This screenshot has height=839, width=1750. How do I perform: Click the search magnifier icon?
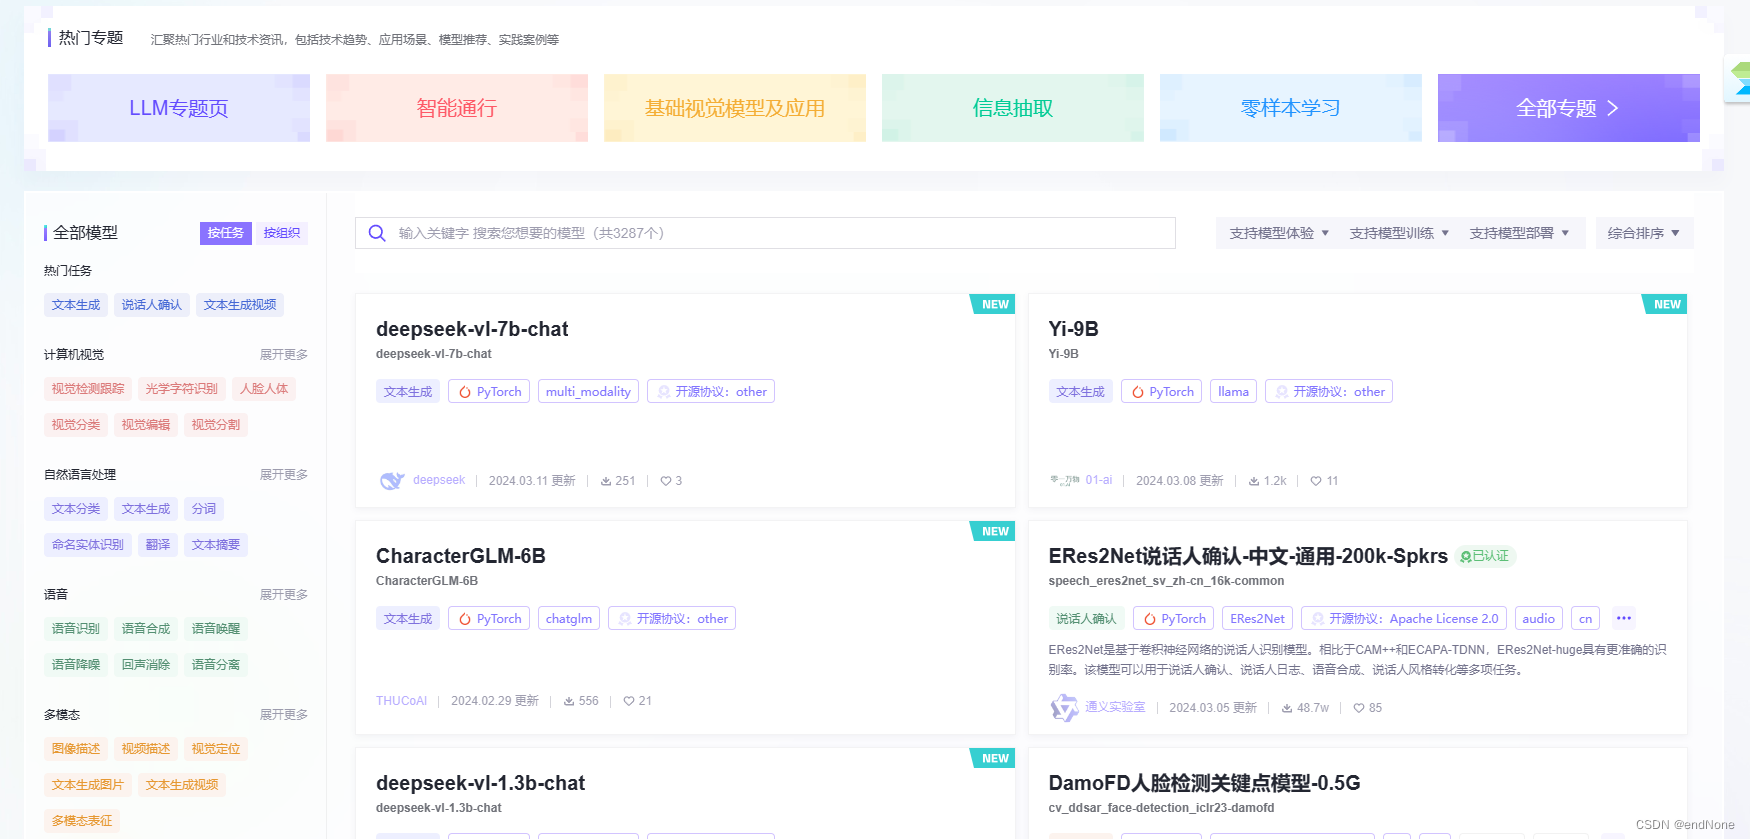(377, 233)
